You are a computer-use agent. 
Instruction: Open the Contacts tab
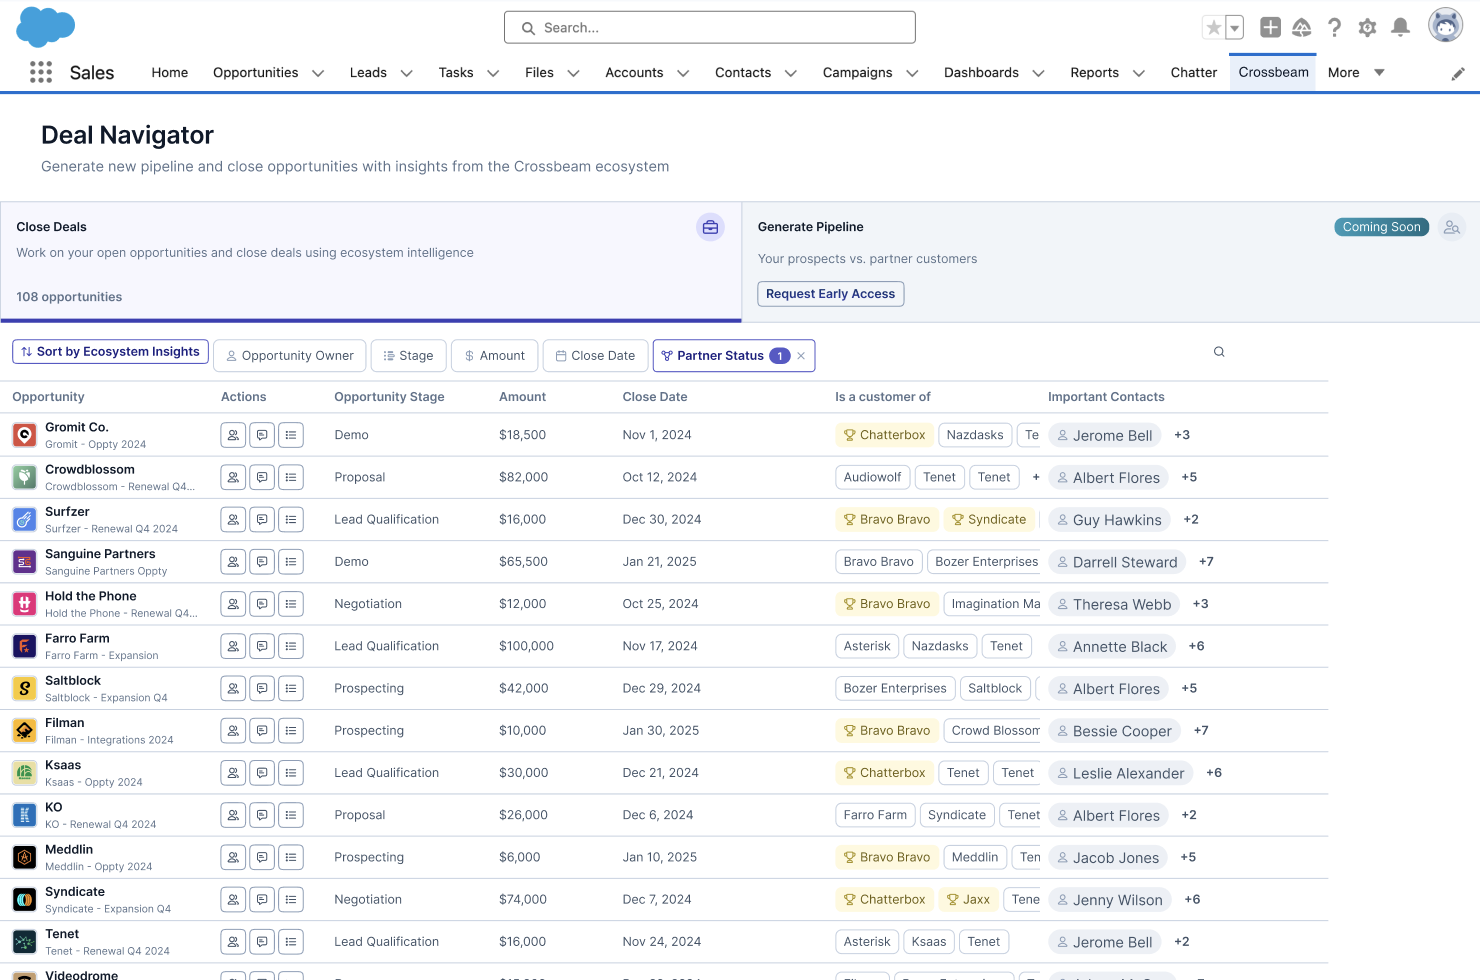click(x=743, y=73)
